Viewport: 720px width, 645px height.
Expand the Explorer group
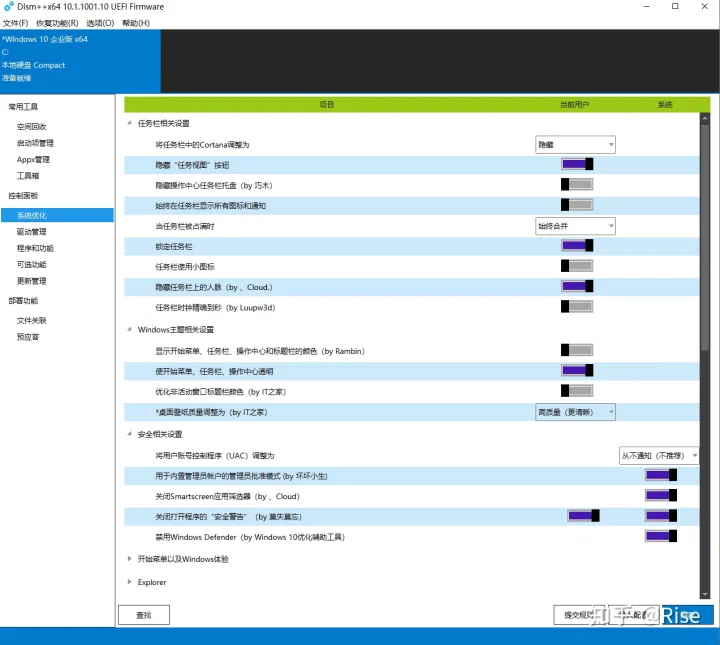tap(129, 582)
